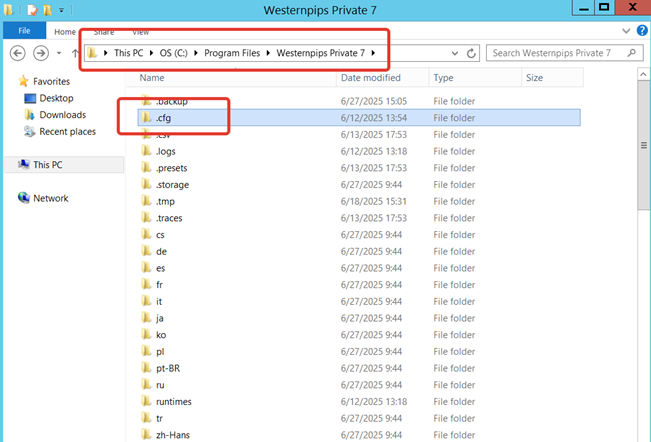Select the folder named zh-Hans
Viewport: 651px width, 442px height.
173,435
